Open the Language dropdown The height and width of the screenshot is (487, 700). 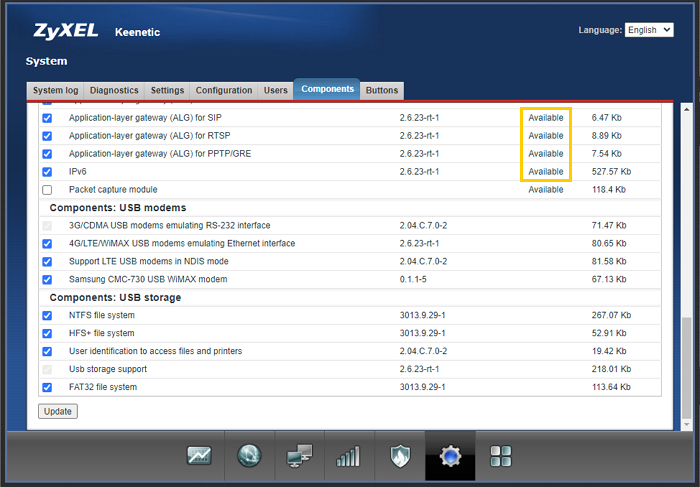(x=649, y=30)
